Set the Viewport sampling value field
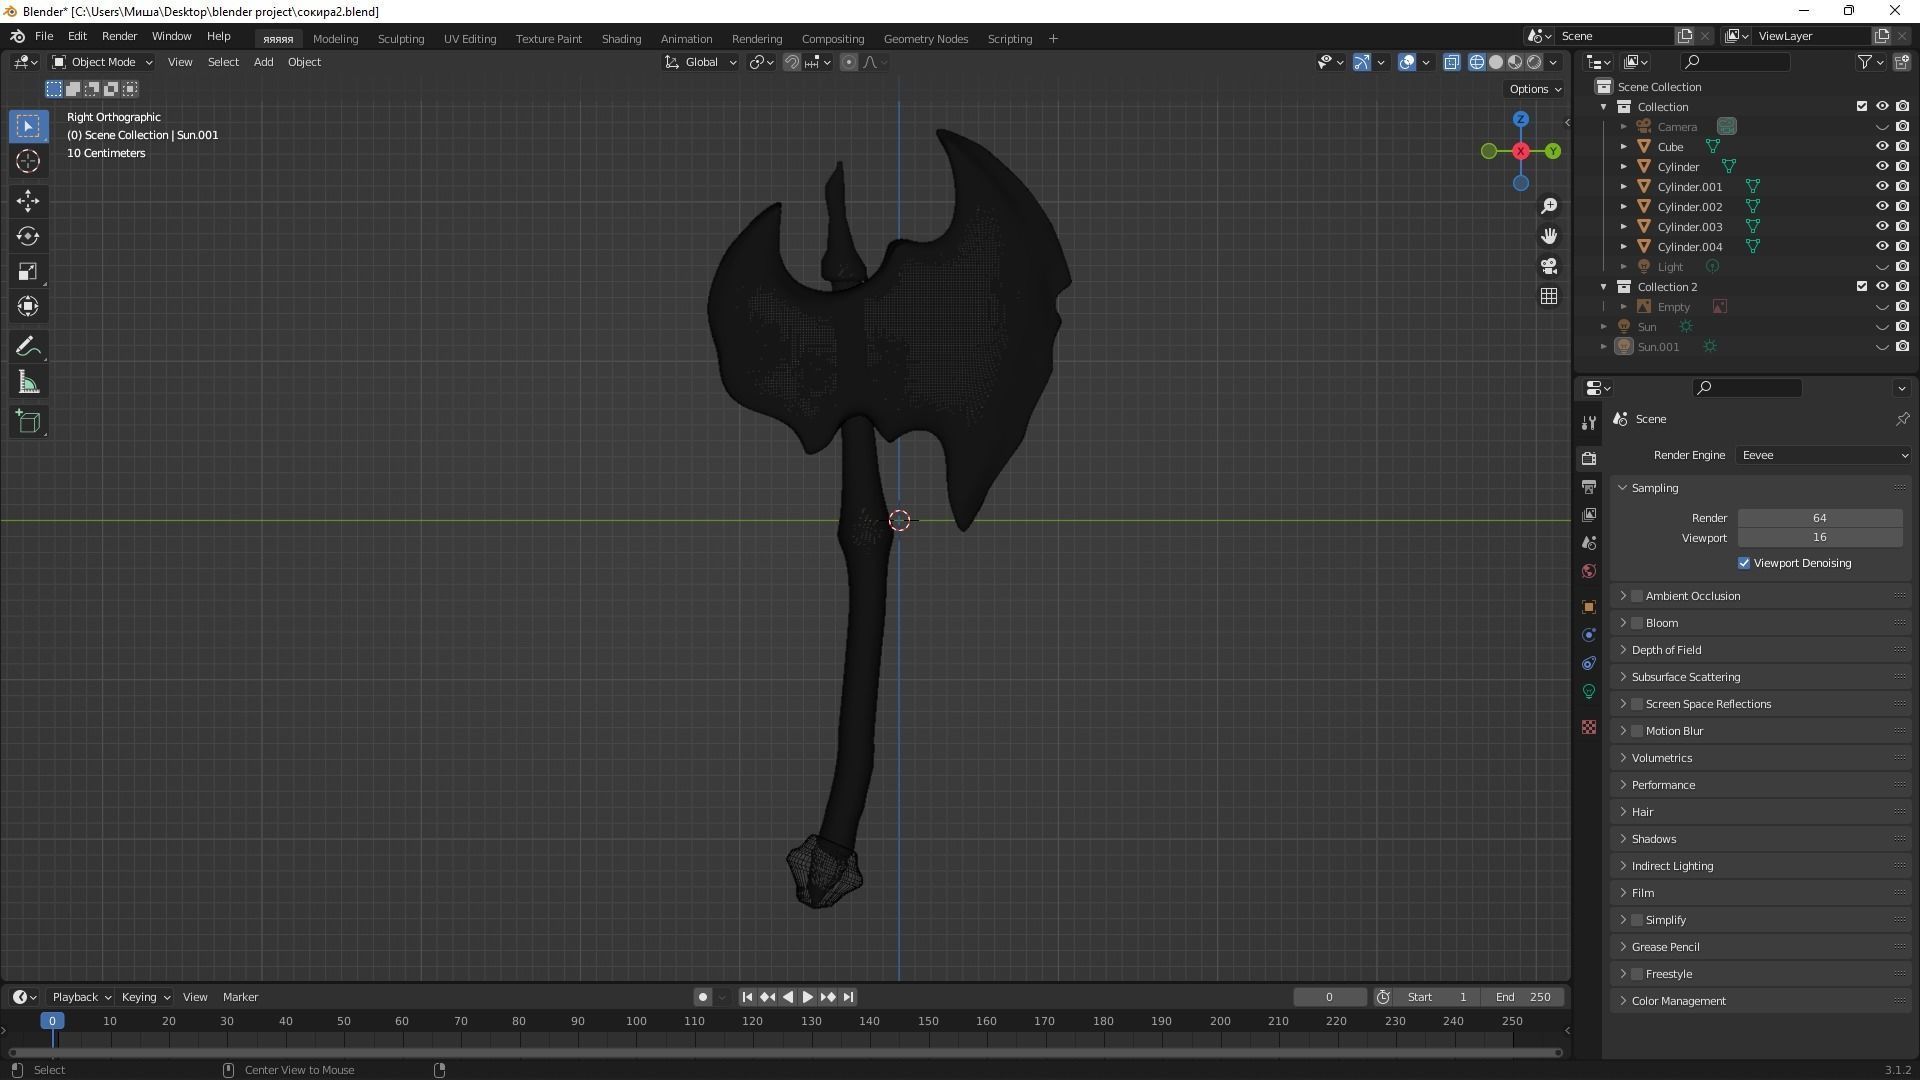Viewport: 1920px width, 1080px height. (x=1819, y=537)
